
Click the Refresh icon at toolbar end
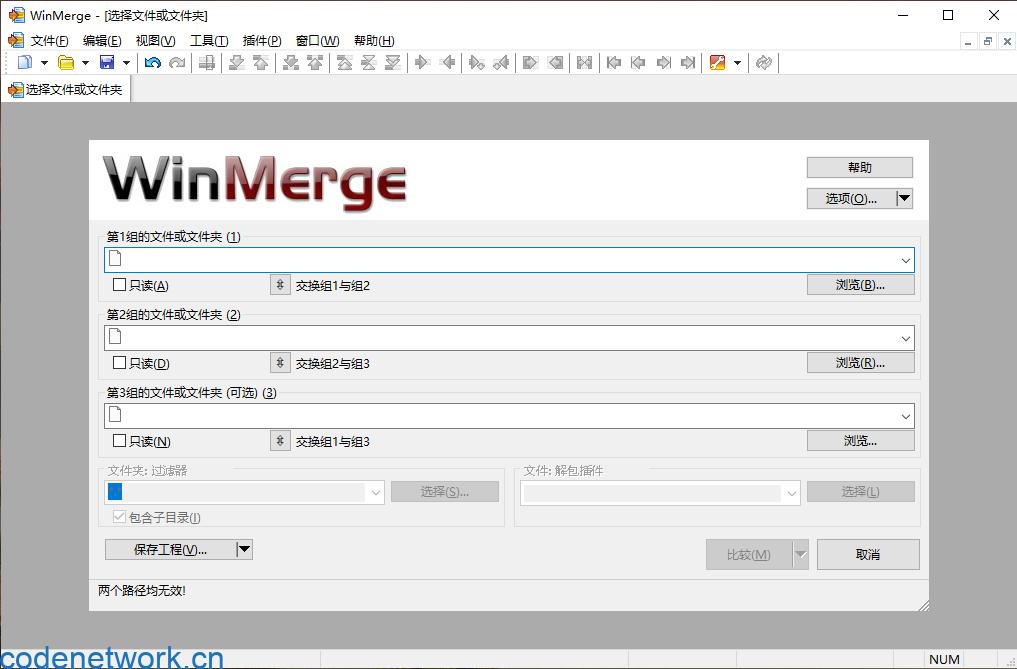(x=764, y=63)
